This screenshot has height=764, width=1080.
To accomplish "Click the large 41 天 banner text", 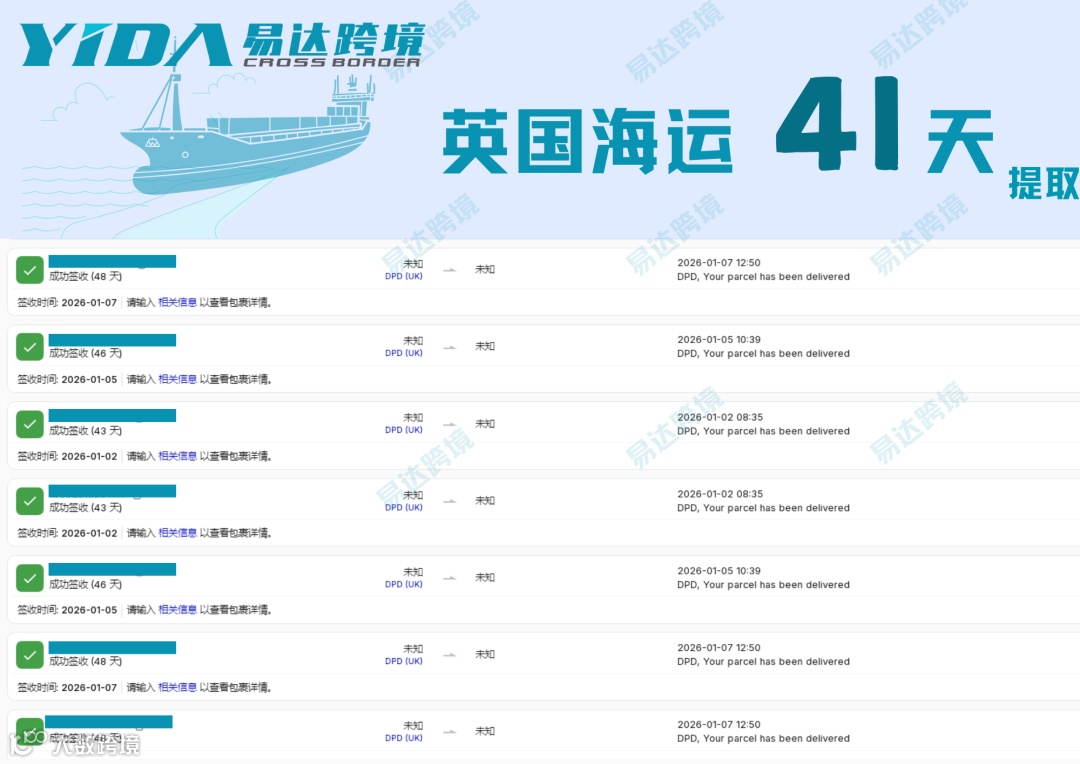I will coord(885,124).
